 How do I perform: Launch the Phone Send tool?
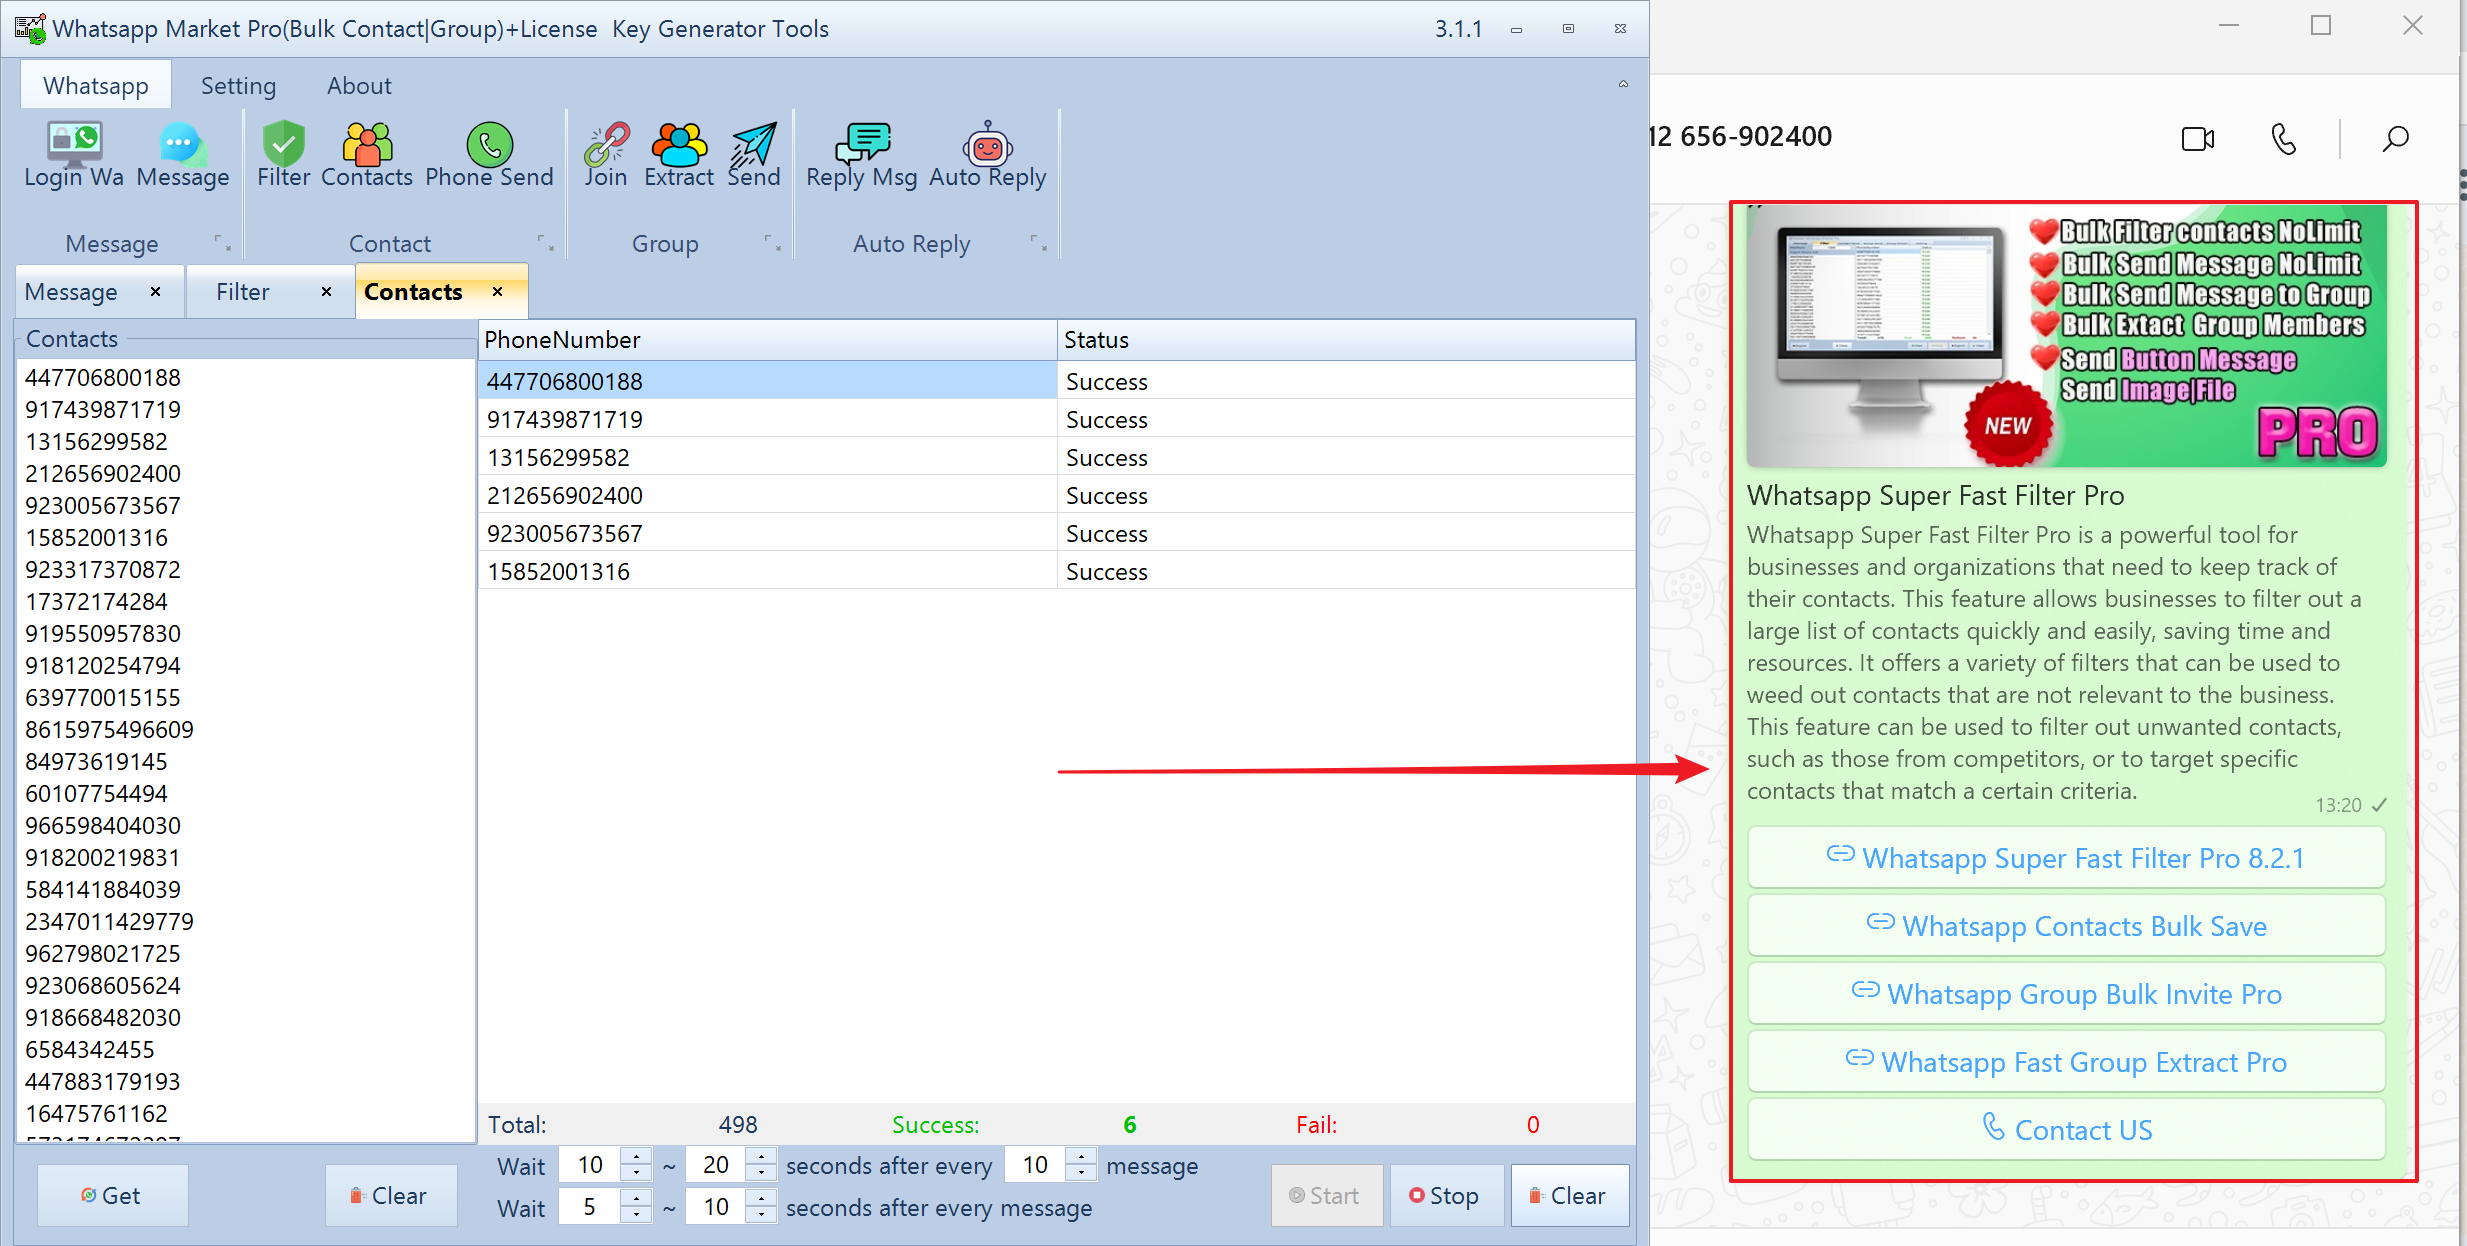[489, 156]
